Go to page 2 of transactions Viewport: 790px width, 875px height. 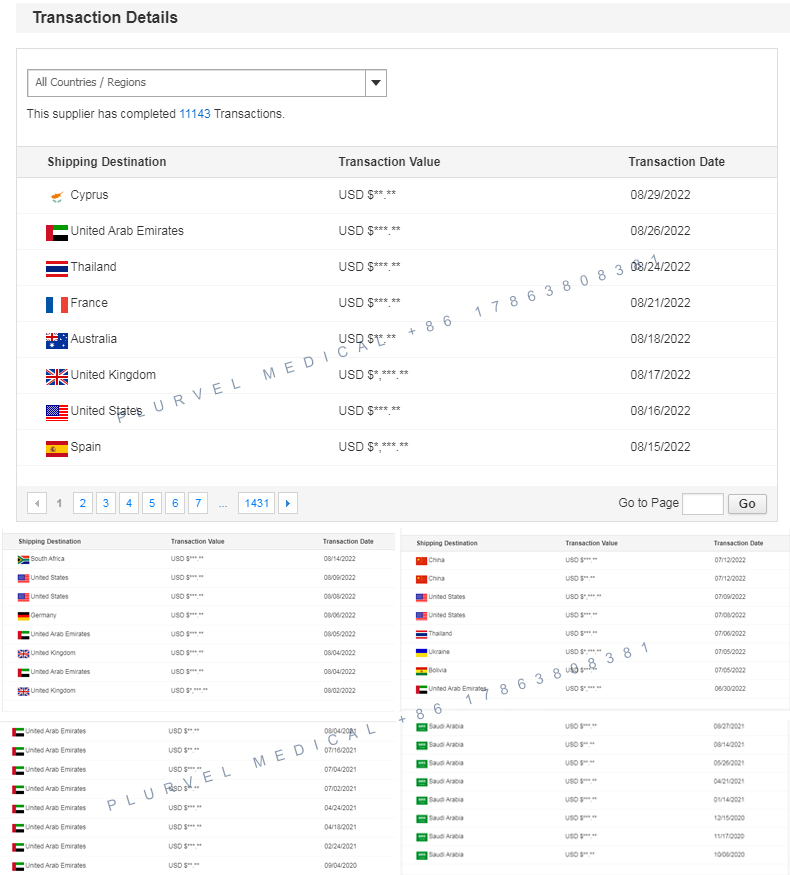point(83,503)
